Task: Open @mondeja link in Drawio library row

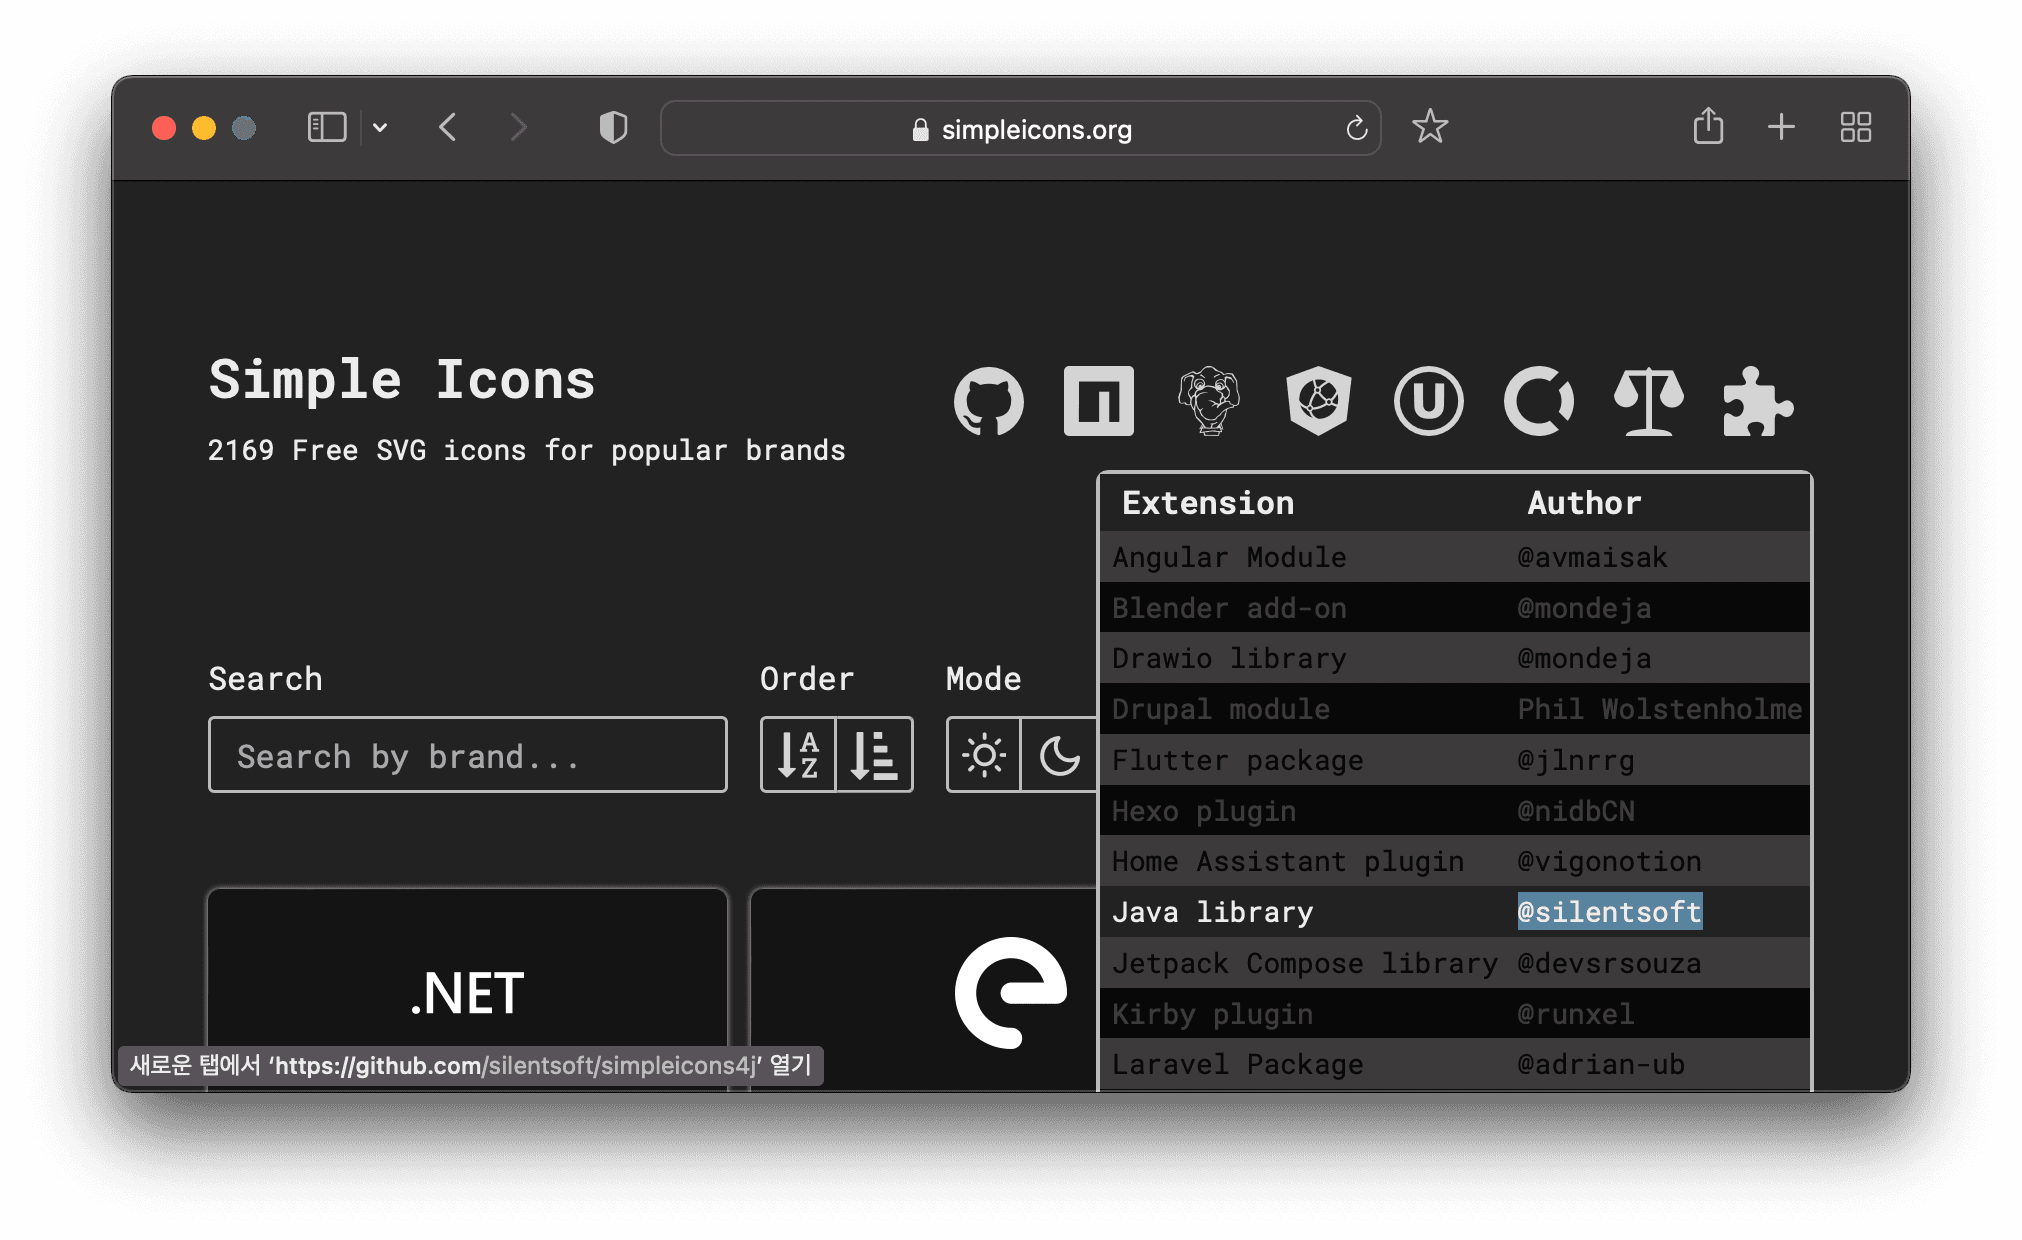Action: (x=1584, y=658)
